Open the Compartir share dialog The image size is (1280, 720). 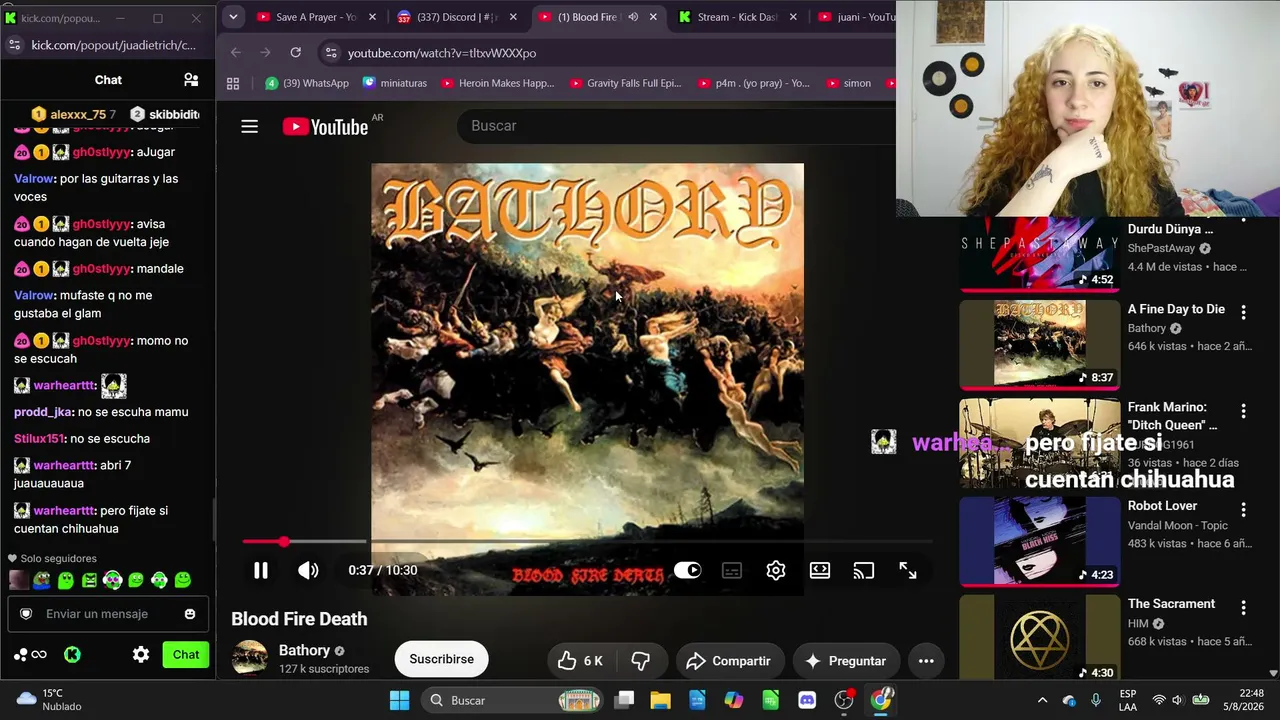click(x=728, y=661)
